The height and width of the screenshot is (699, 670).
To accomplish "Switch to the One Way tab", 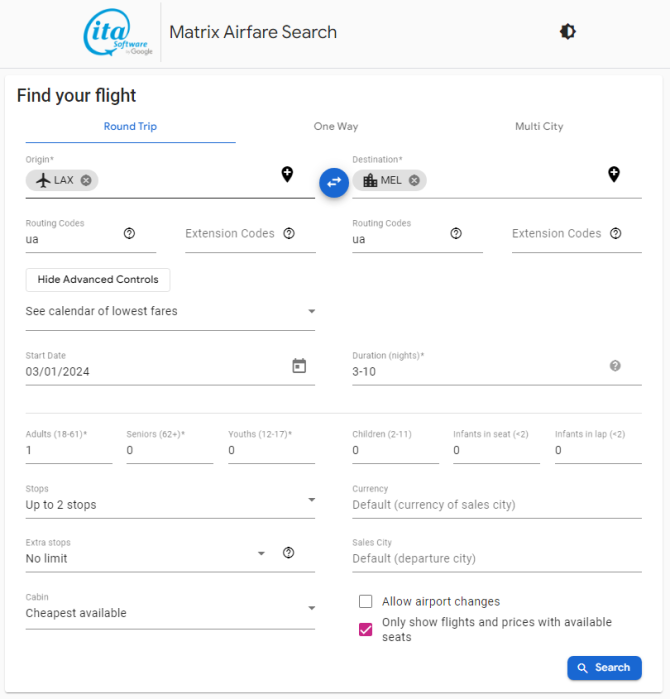I will (x=336, y=127).
